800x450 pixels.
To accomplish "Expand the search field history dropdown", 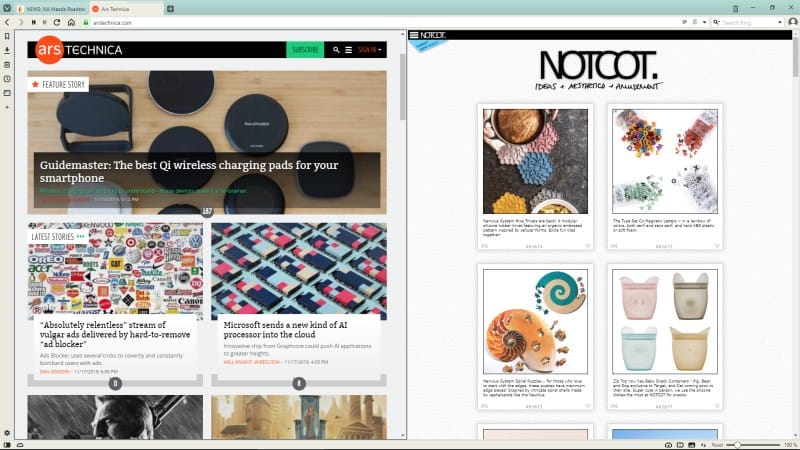I will click(780, 22).
